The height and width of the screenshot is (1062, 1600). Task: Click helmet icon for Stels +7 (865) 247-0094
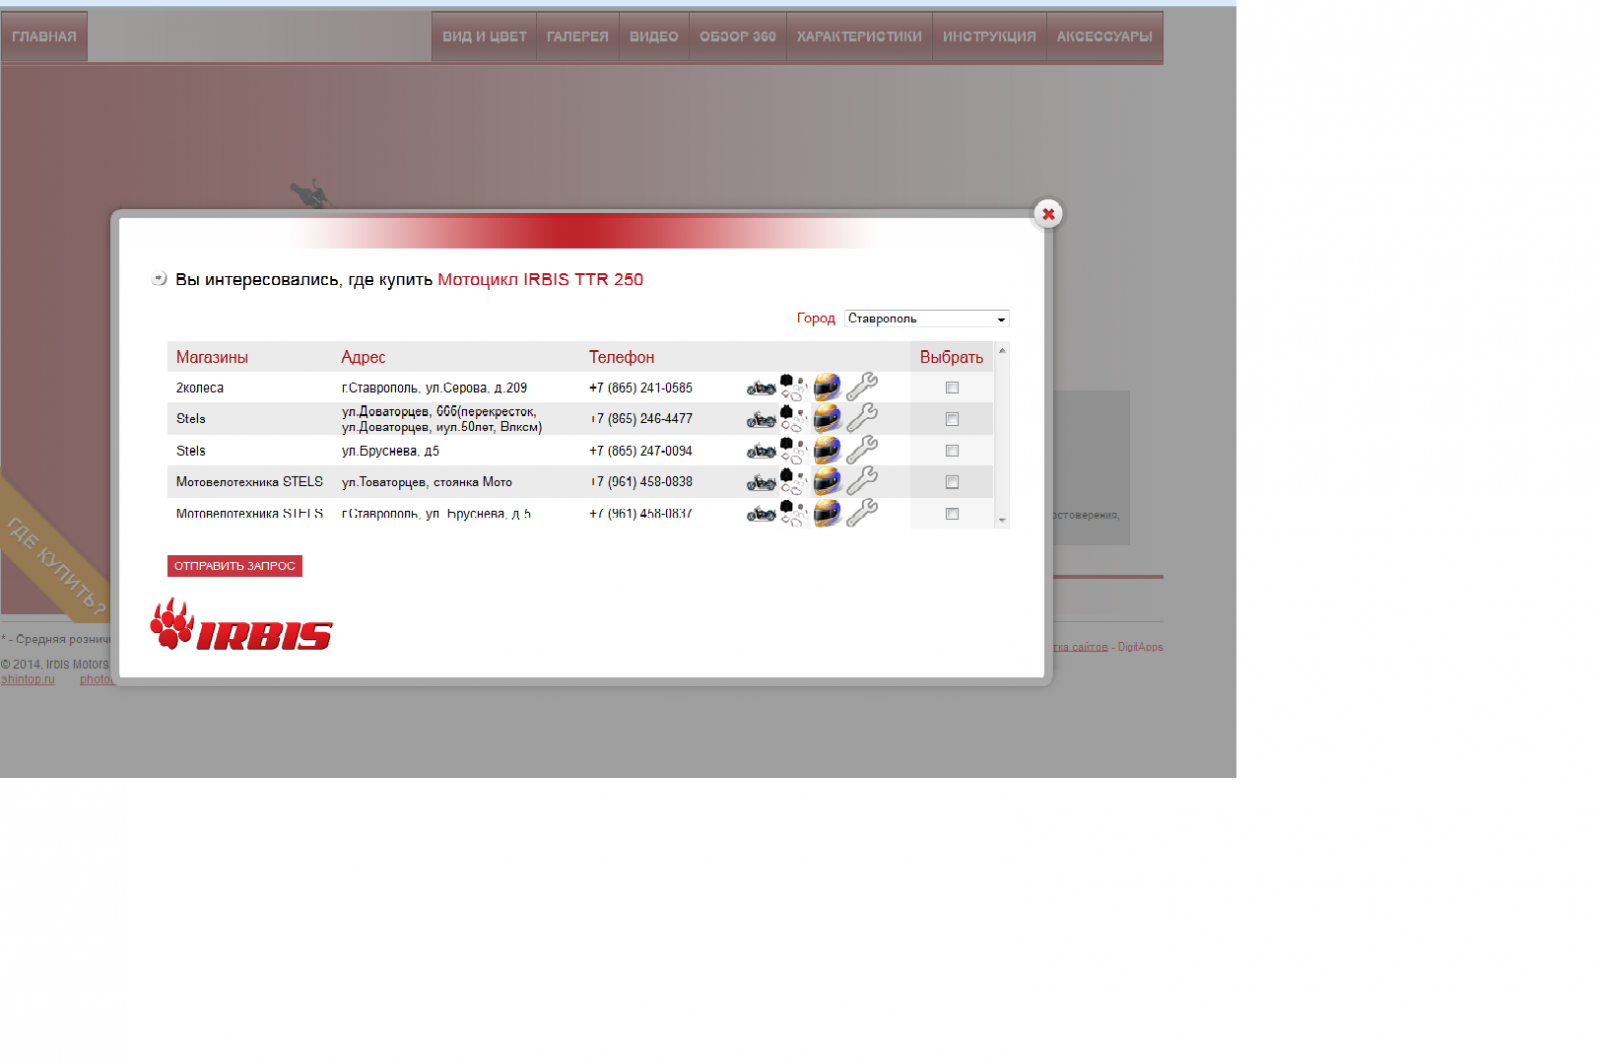tap(827, 451)
